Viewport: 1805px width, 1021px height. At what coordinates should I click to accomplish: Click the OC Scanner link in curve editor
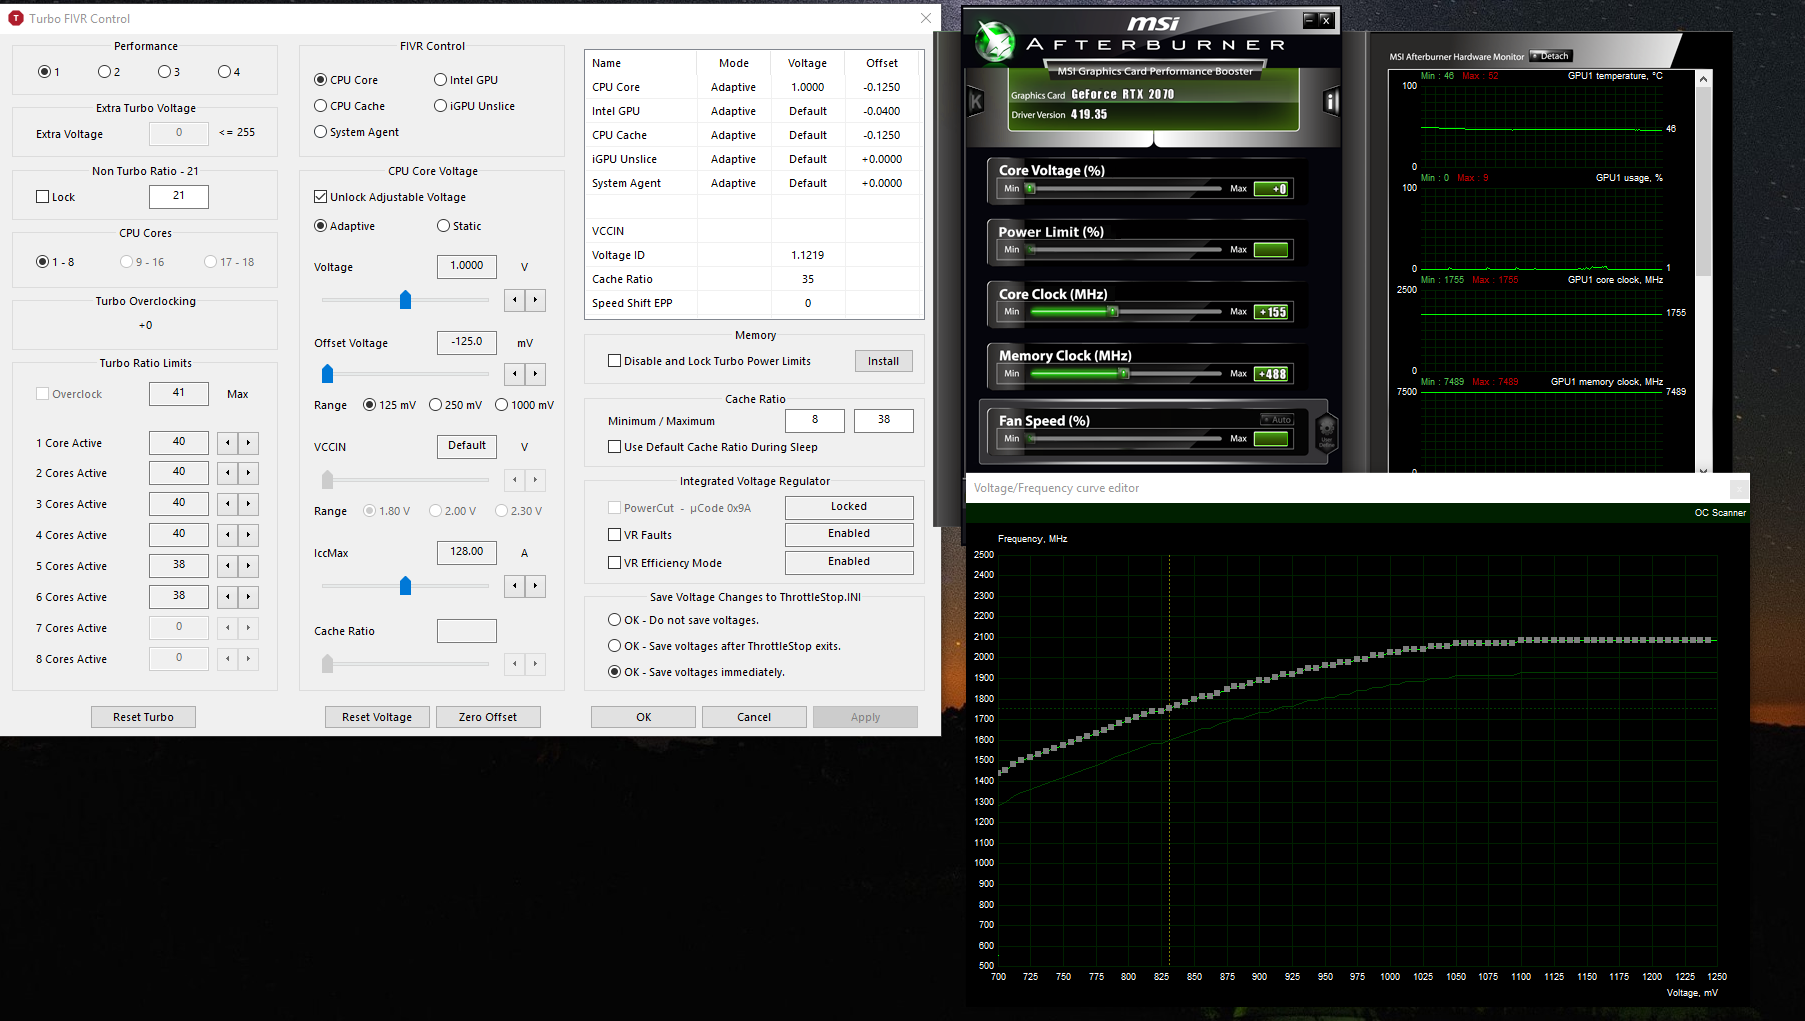[1720, 513]
